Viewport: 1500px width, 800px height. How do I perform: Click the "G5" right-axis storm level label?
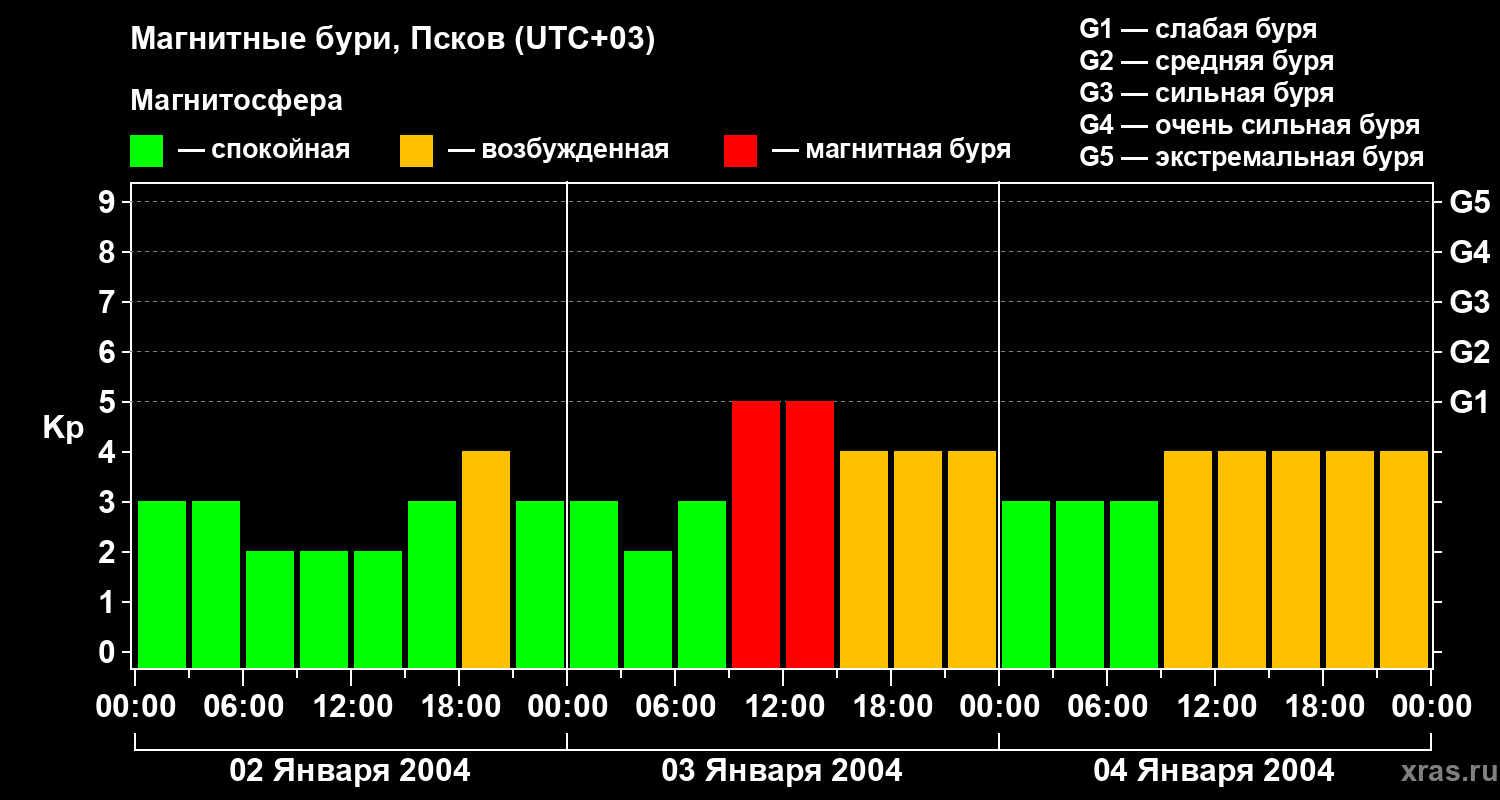(x=1469, y=202)
